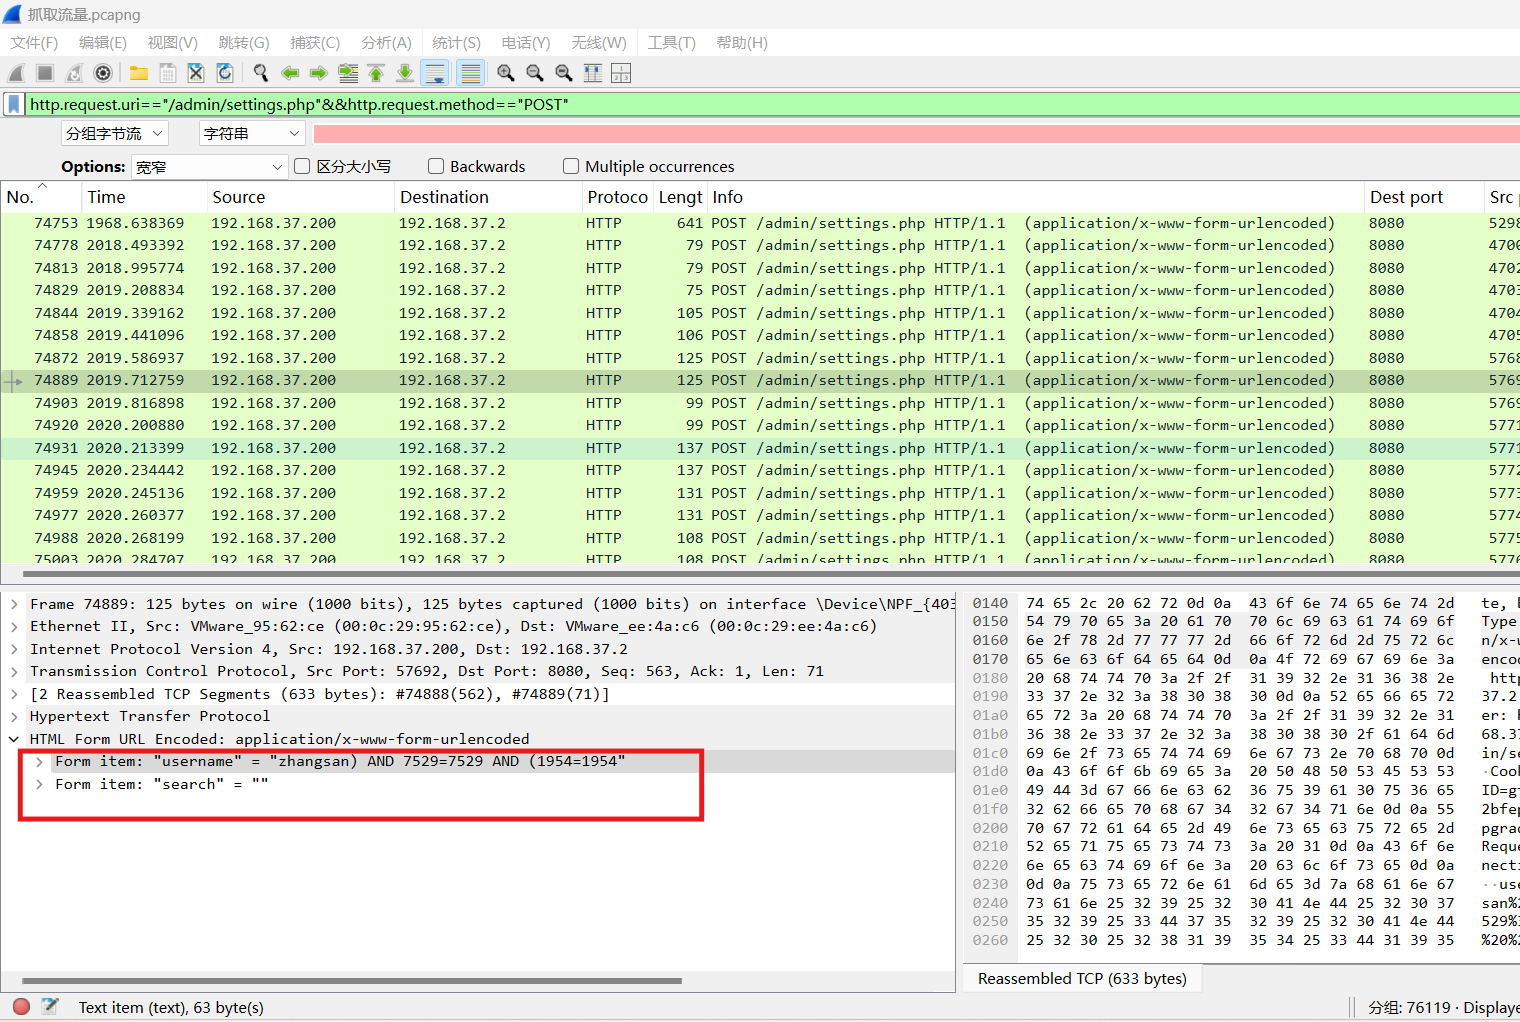Click the pink search string input field

(x=916, y=134)
